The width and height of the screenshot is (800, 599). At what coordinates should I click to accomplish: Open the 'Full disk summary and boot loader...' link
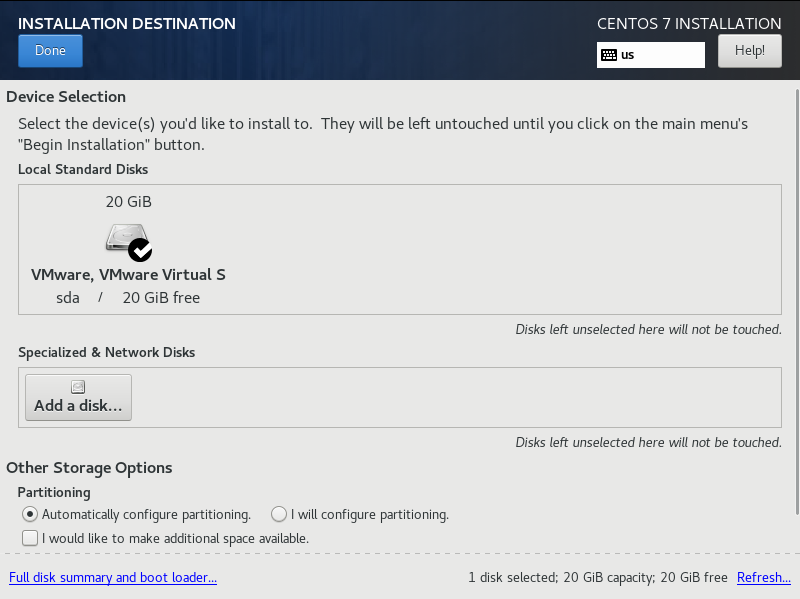click(x=113, y=577)
